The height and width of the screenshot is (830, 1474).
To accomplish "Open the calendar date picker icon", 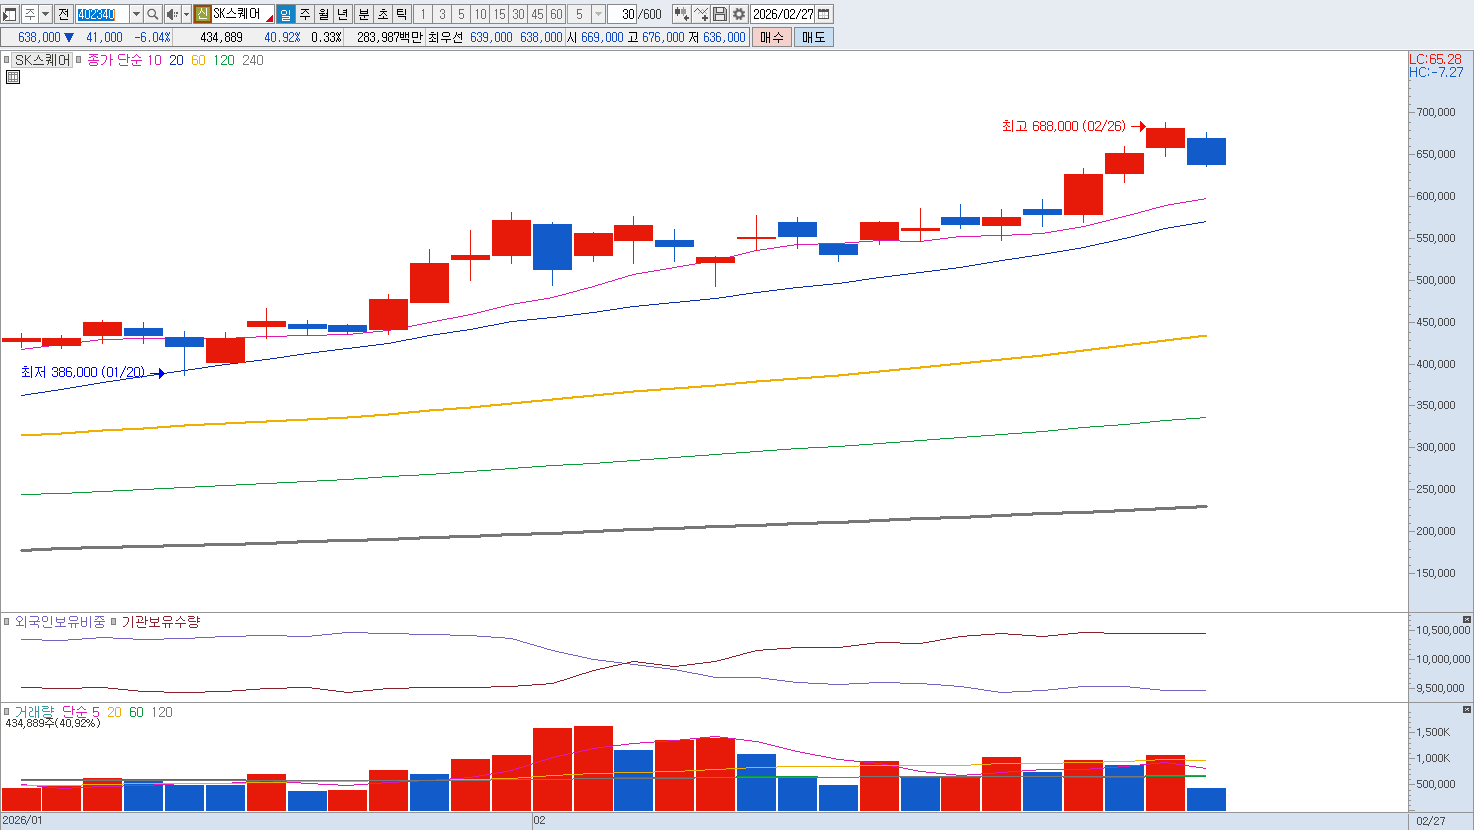I will coord(824,14).
